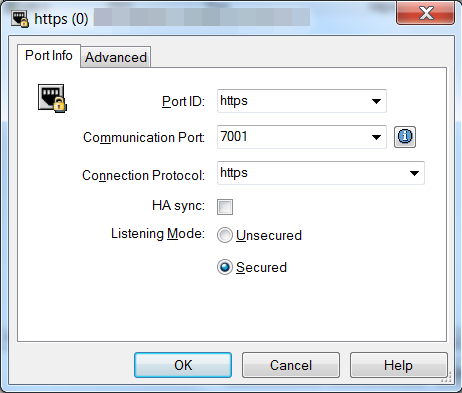Click the blue info icon beside Communication Port
The height and width of the screenshot is (393, 462).
pos(405,137)
